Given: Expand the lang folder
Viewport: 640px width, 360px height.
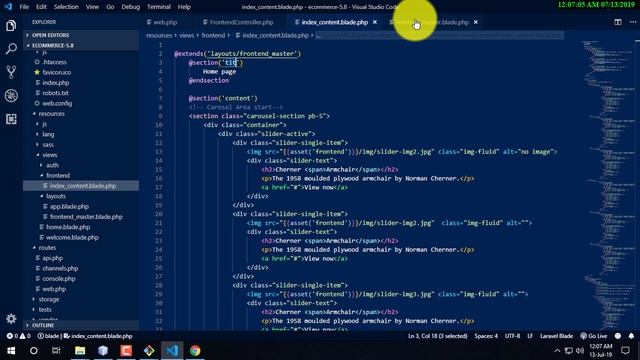Looking at the screenshot, I should pos(48,134).
